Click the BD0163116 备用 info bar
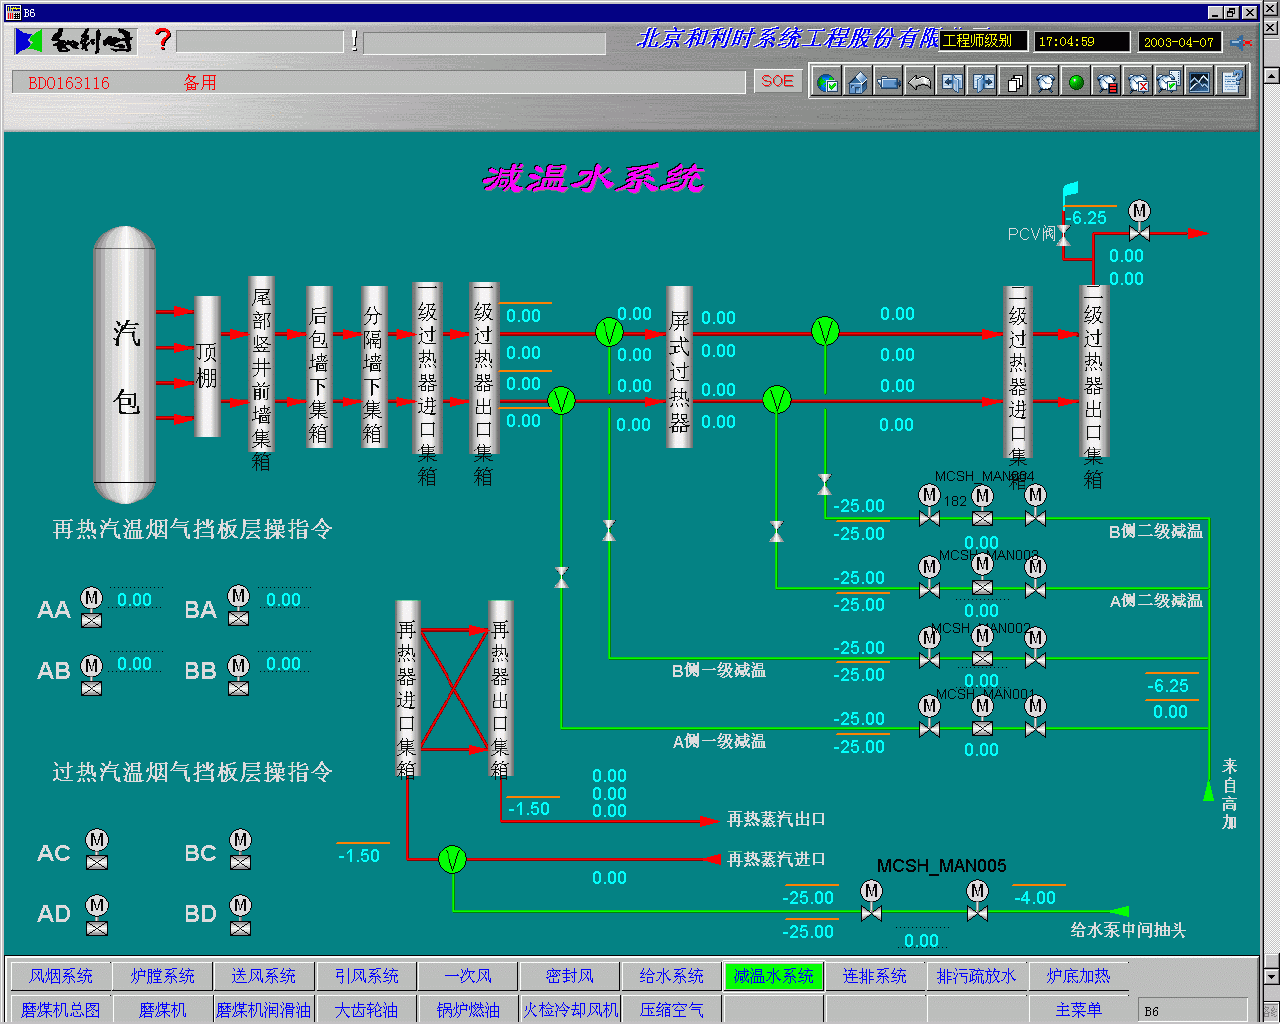The width and height of the screenshot is (1280, 1024). click(379, 82)
